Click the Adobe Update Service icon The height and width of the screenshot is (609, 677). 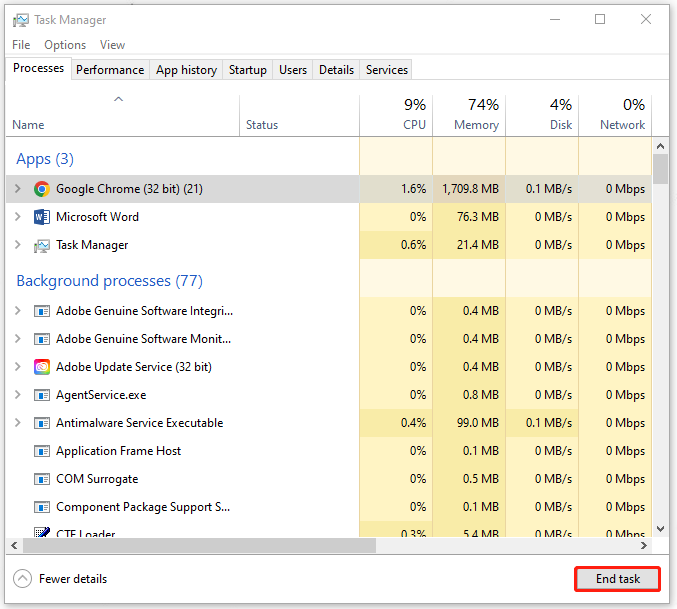[41, 367]
